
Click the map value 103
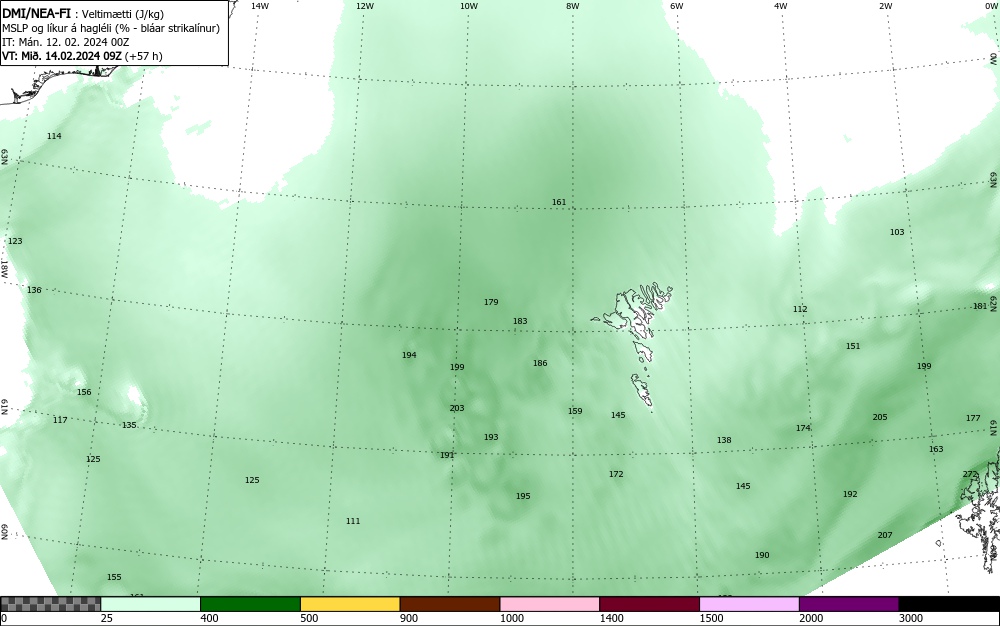click(897, 232)
